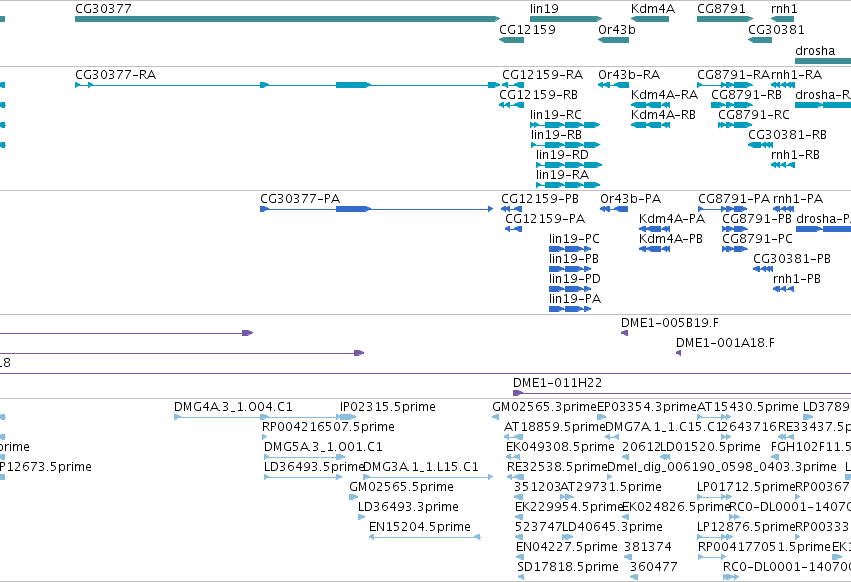Viewport: 851px width, 582px height.
Task: Click the CG12159 gene feature
Action: (511, 40)
